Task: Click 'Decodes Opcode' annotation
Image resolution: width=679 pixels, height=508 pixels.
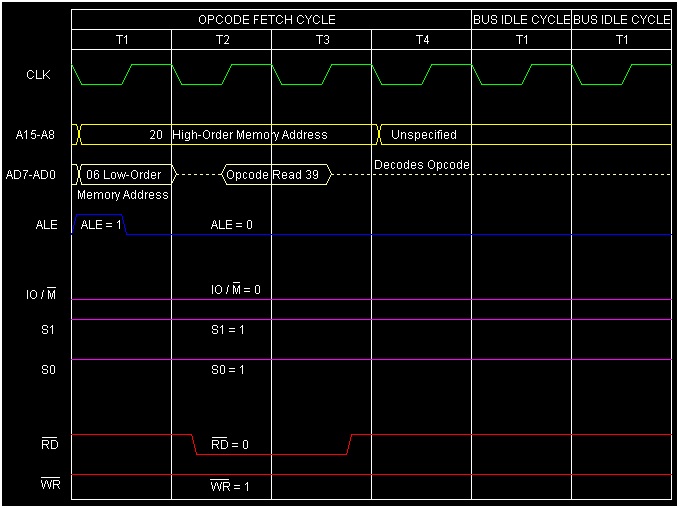Action: 422,165
